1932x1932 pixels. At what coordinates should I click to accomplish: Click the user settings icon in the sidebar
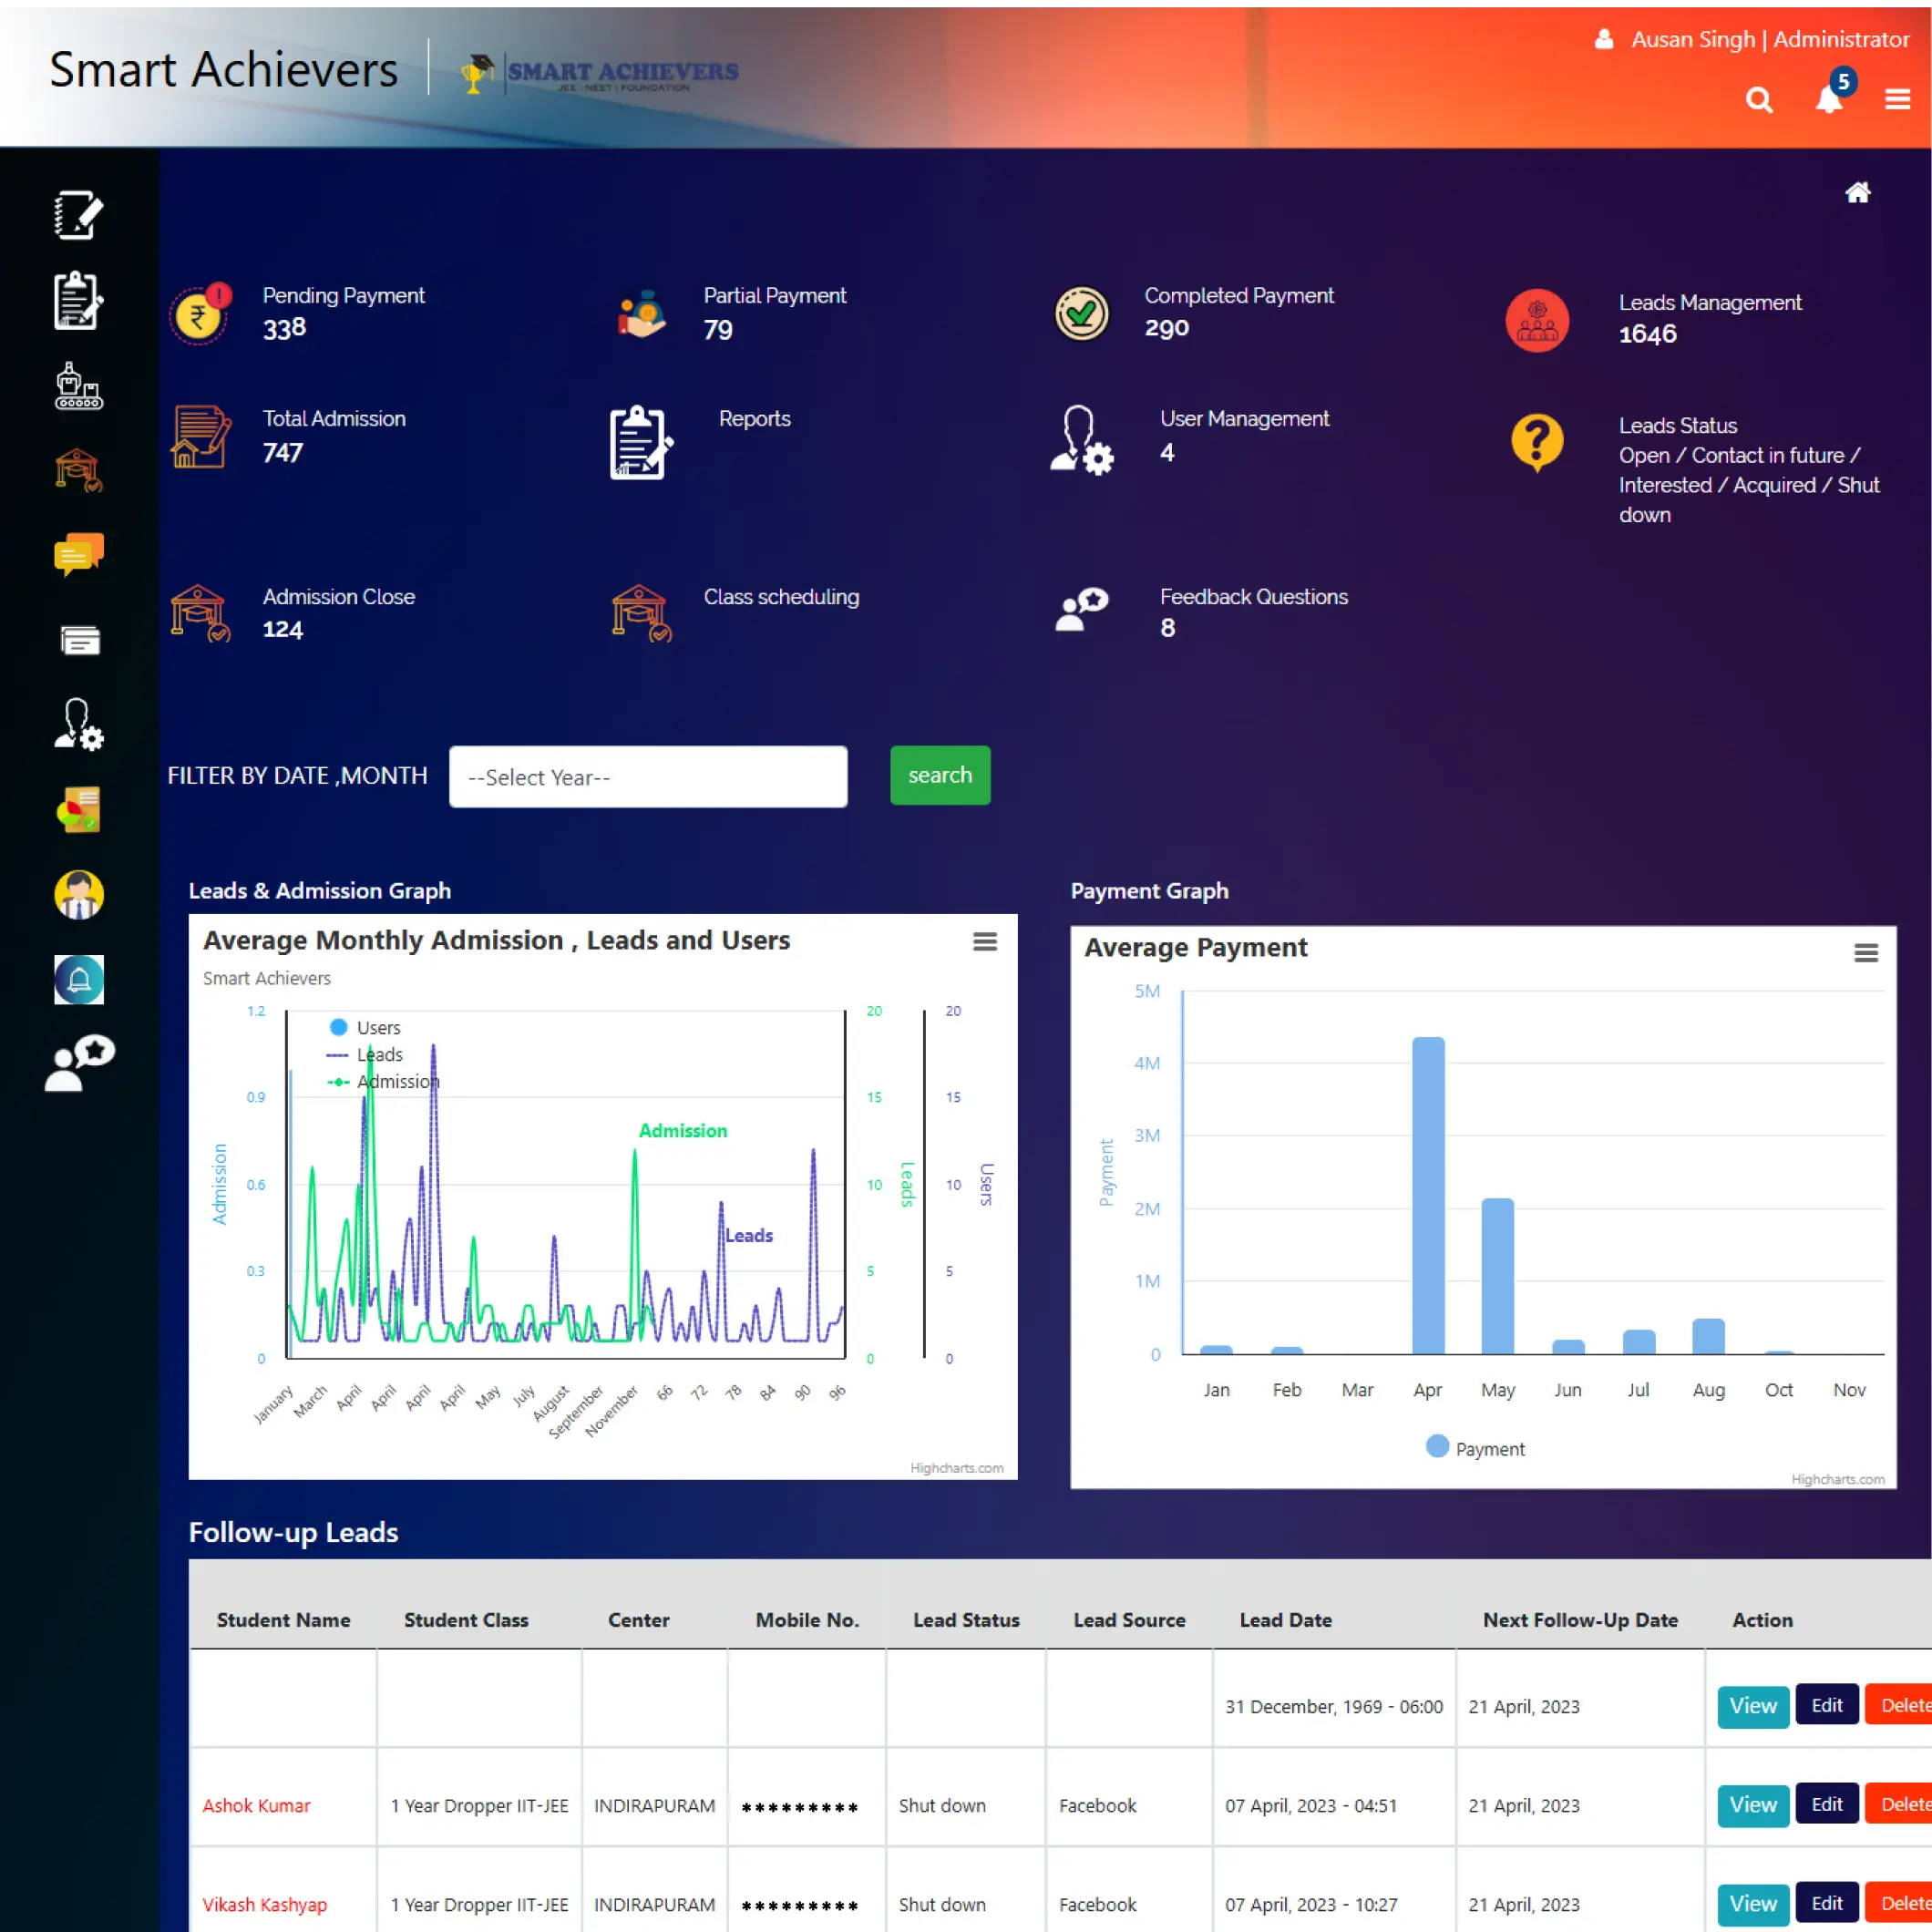coord(79,725)
